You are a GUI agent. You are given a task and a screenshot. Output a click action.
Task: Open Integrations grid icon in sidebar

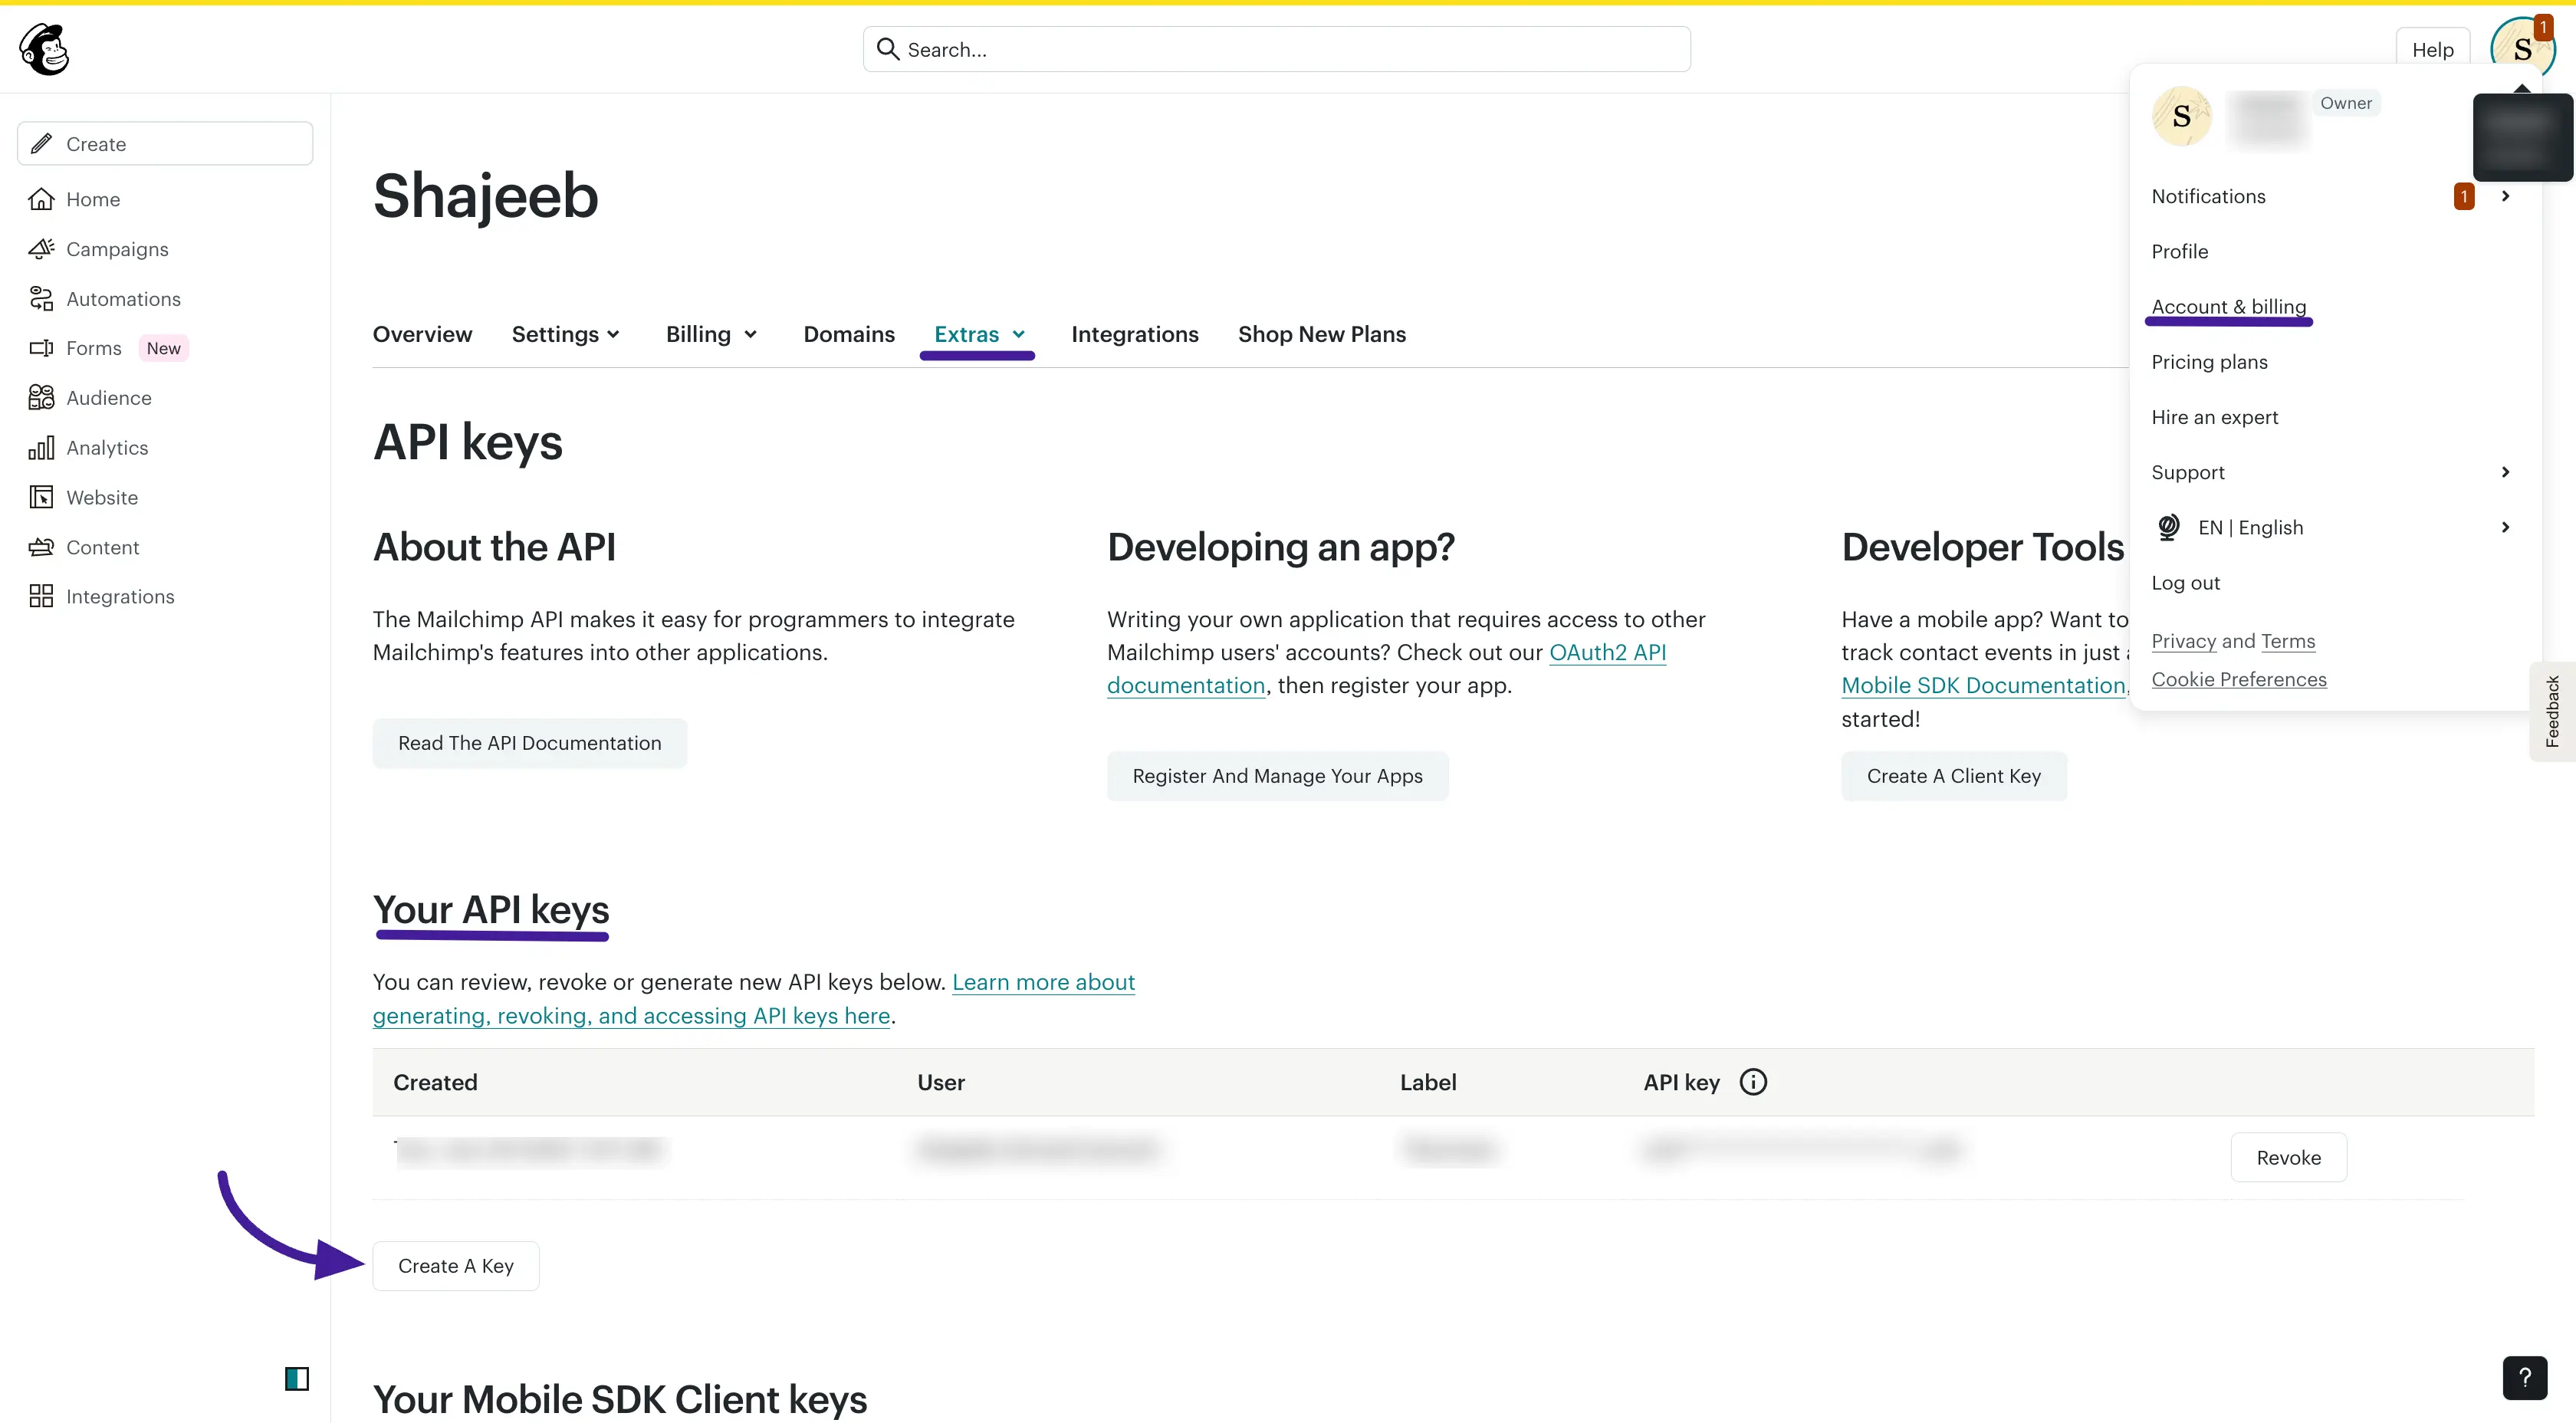(41, 596)
